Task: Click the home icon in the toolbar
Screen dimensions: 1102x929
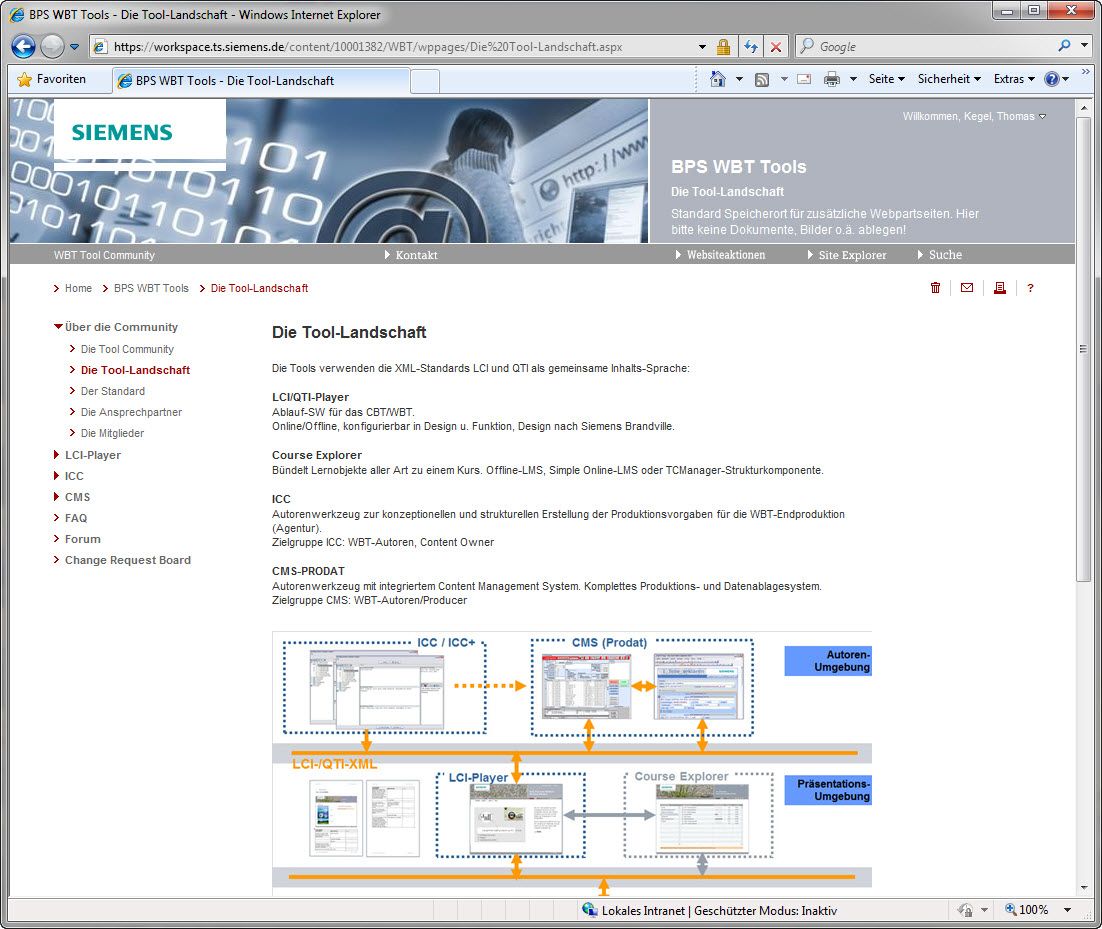Action: click(717, 79)
